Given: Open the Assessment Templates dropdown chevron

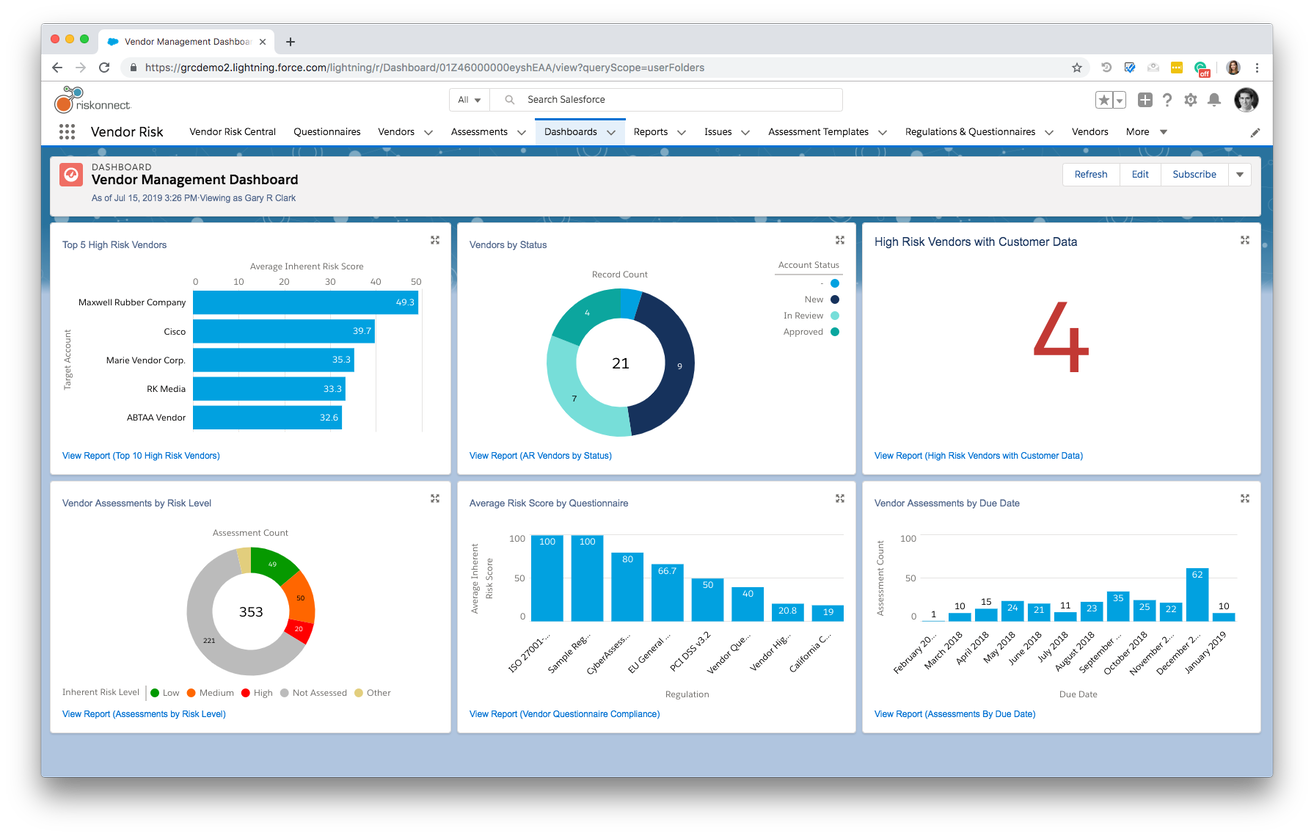Looking at the screenshot, I should 882,132.
